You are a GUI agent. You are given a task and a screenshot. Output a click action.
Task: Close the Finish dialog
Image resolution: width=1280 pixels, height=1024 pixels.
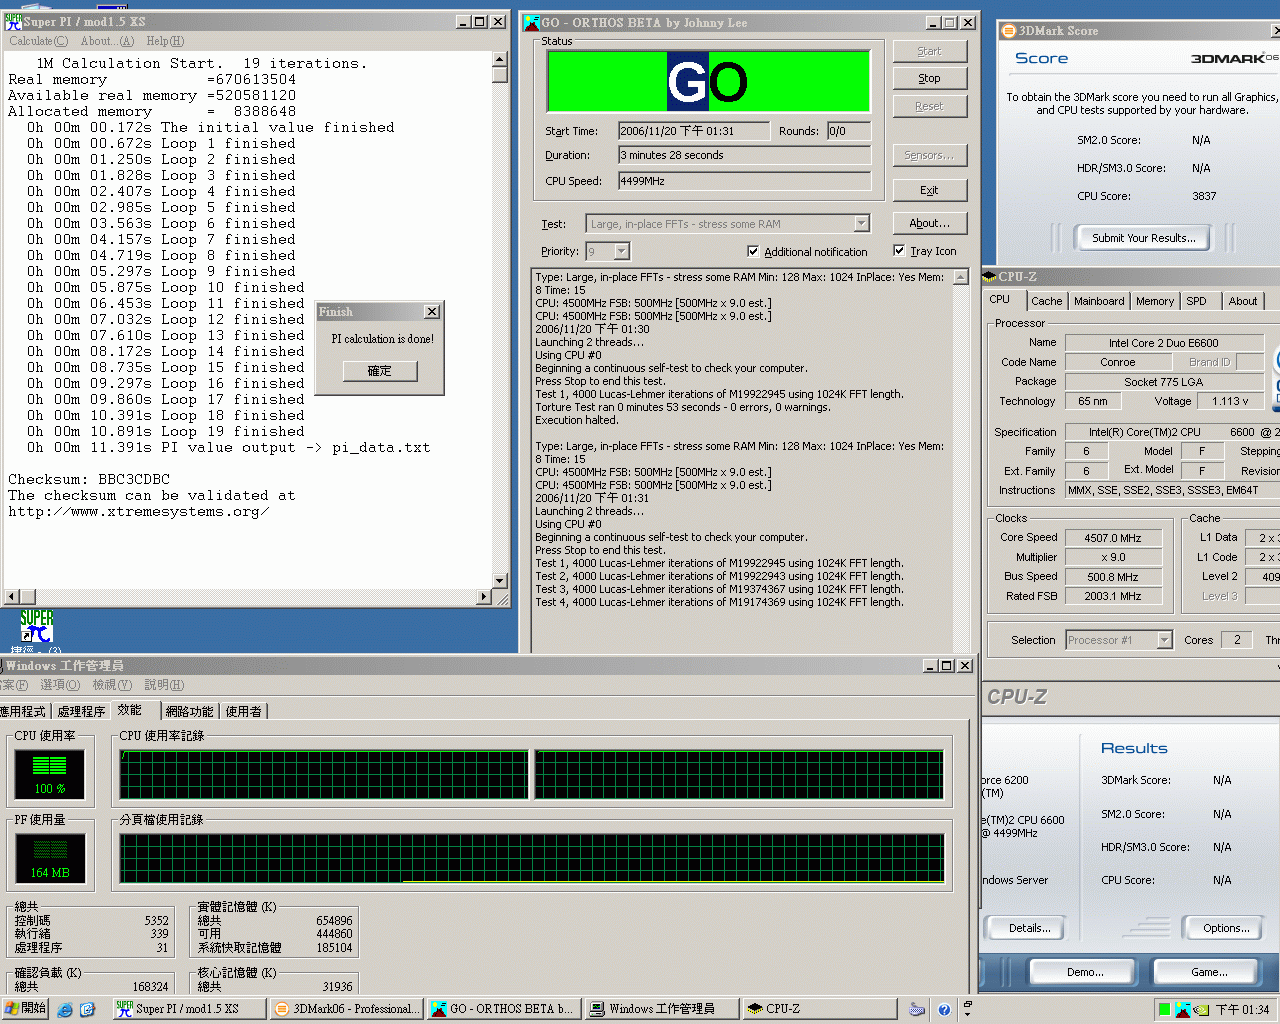tap(432, 312)
